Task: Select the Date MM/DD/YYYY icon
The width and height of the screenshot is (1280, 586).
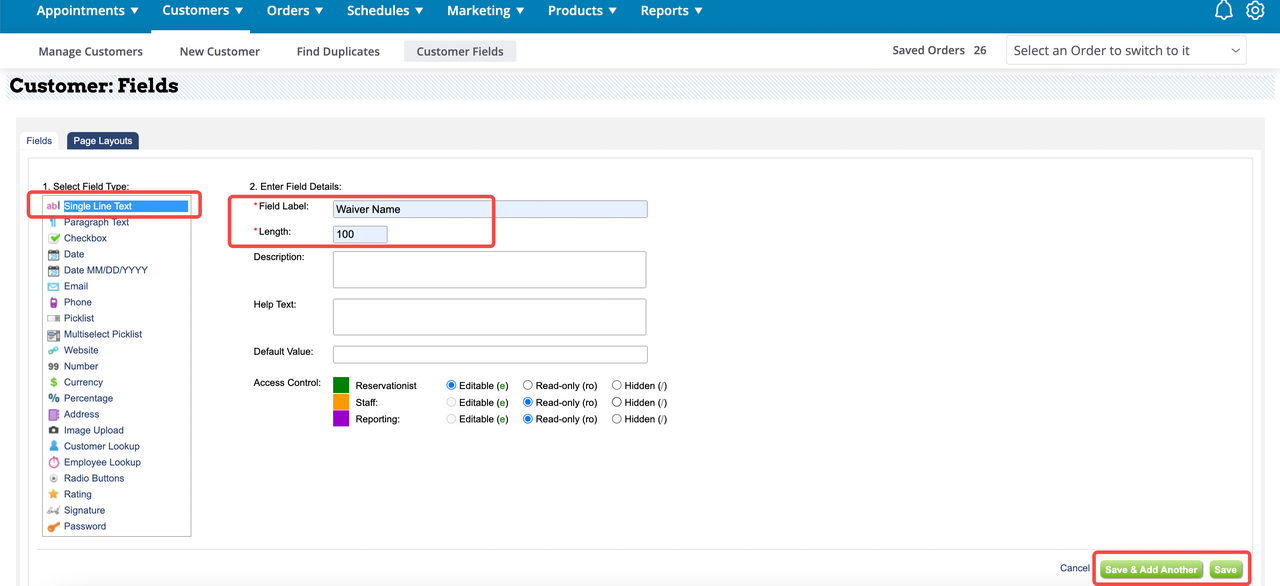Action: click(54, 270)
